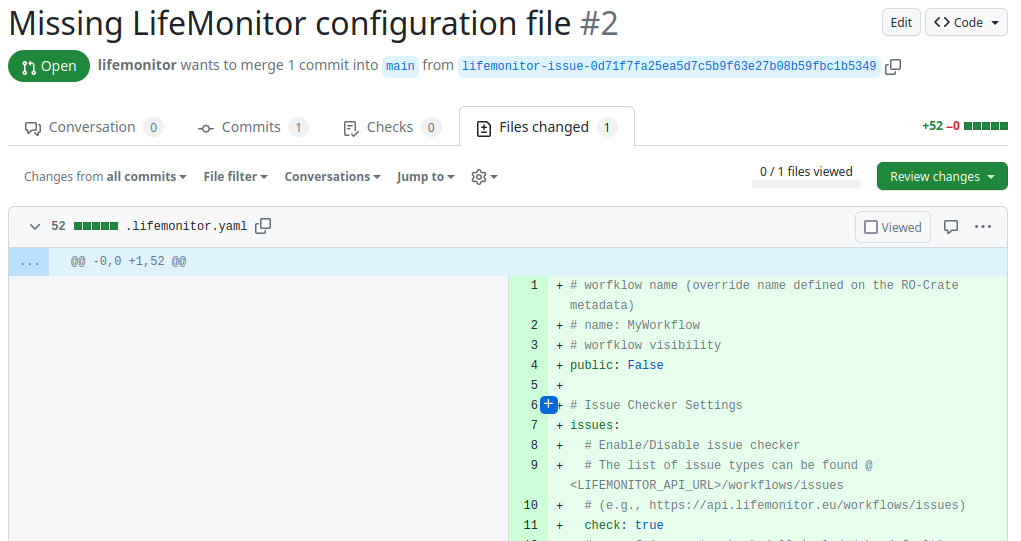Click the .lifemonitor.yaml file name
The height and width of the screenshot is (541, 1021).
pos(186,226)
